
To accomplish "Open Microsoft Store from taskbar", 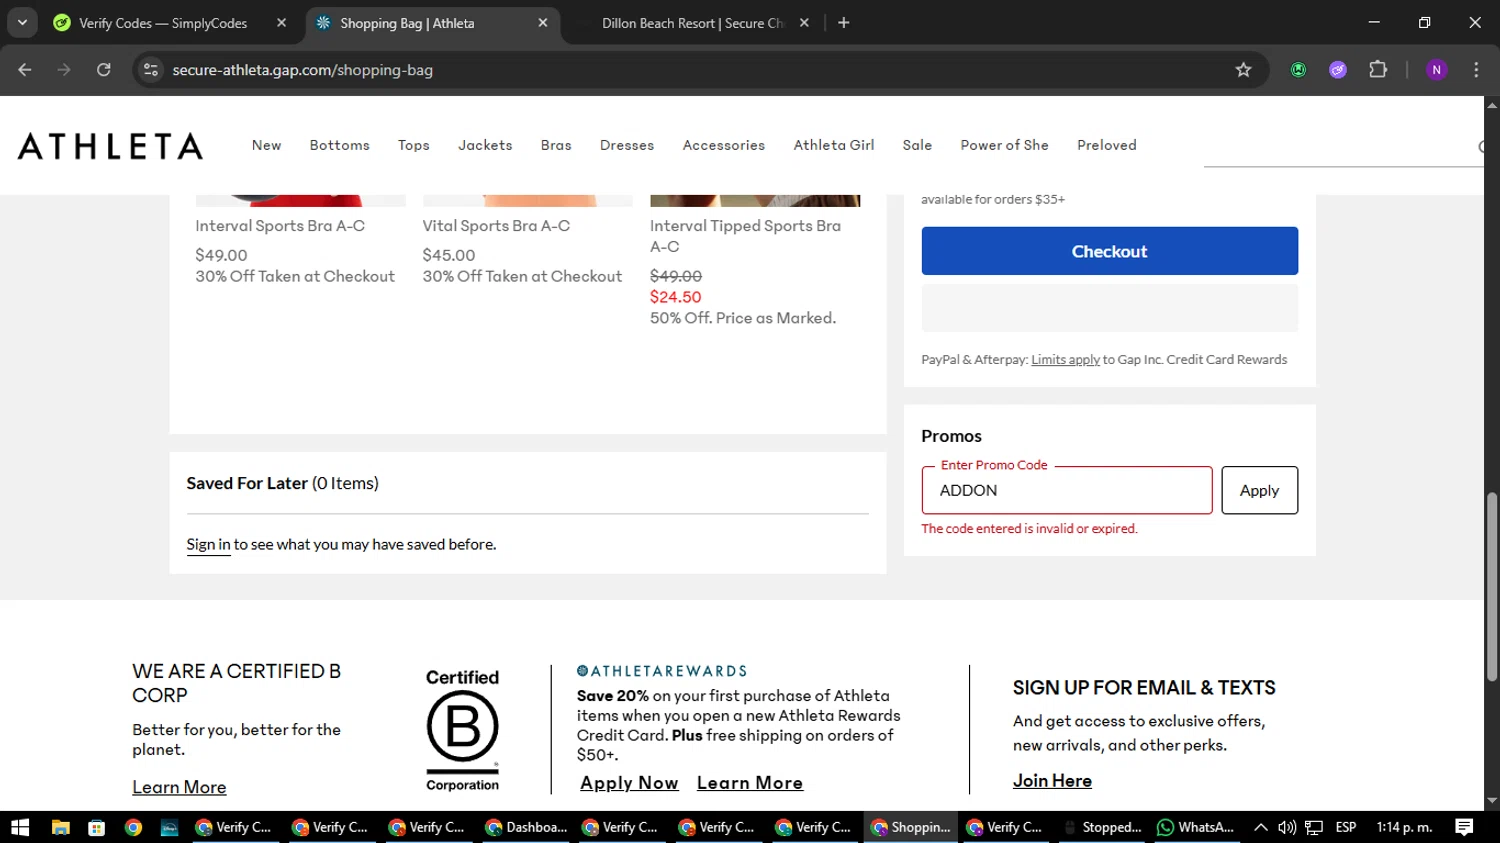I will (96, 827).
